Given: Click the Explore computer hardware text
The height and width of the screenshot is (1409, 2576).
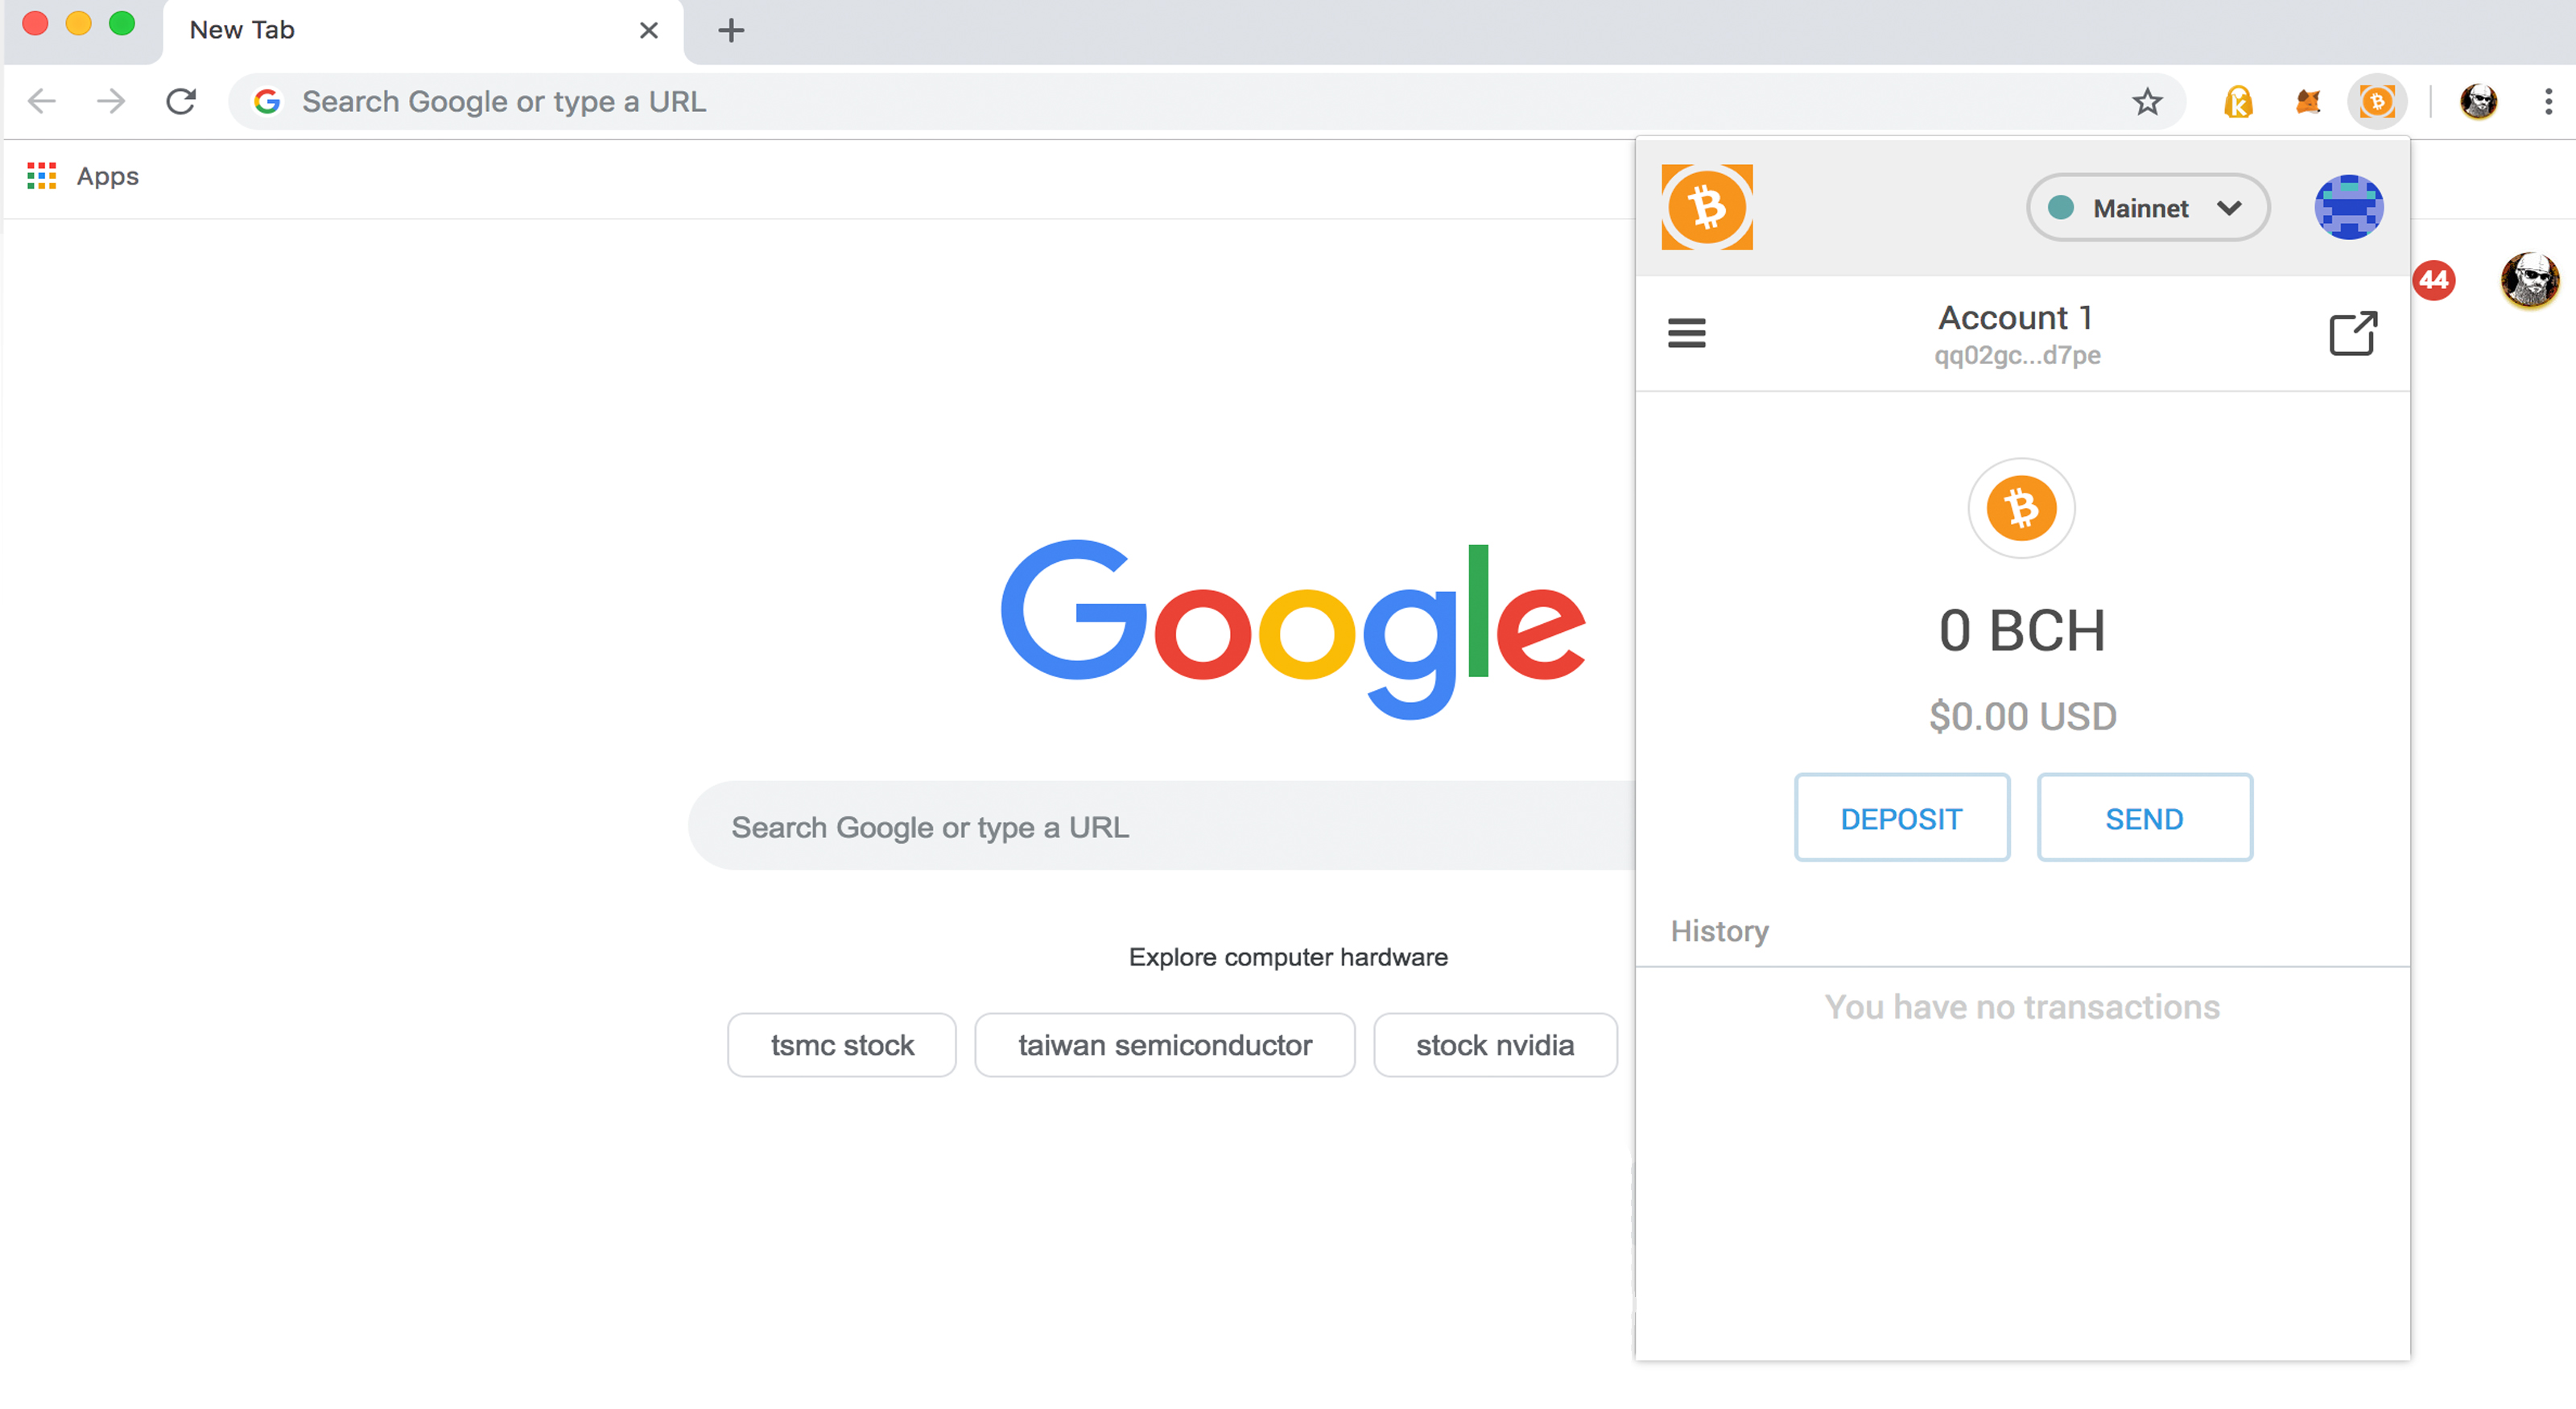Looking at the screenshot, I should (x=1288, y=957).
